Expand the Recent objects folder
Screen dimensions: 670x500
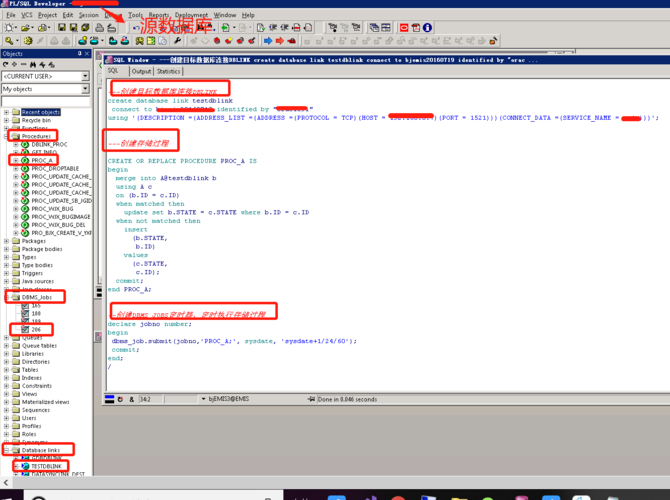point(6,112)
